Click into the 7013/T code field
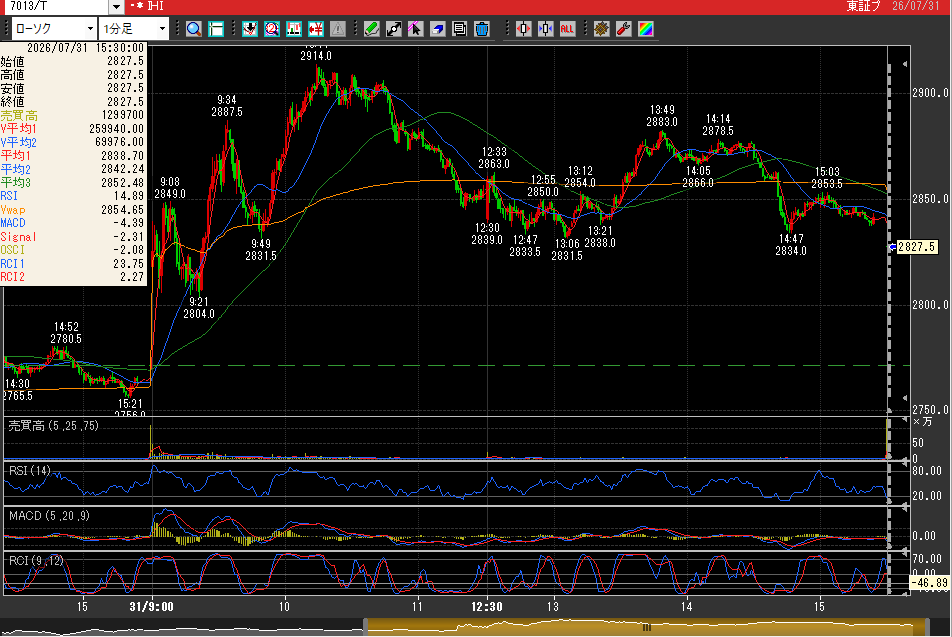The width and height of the screenshot is (952, 637). [58, 7]
